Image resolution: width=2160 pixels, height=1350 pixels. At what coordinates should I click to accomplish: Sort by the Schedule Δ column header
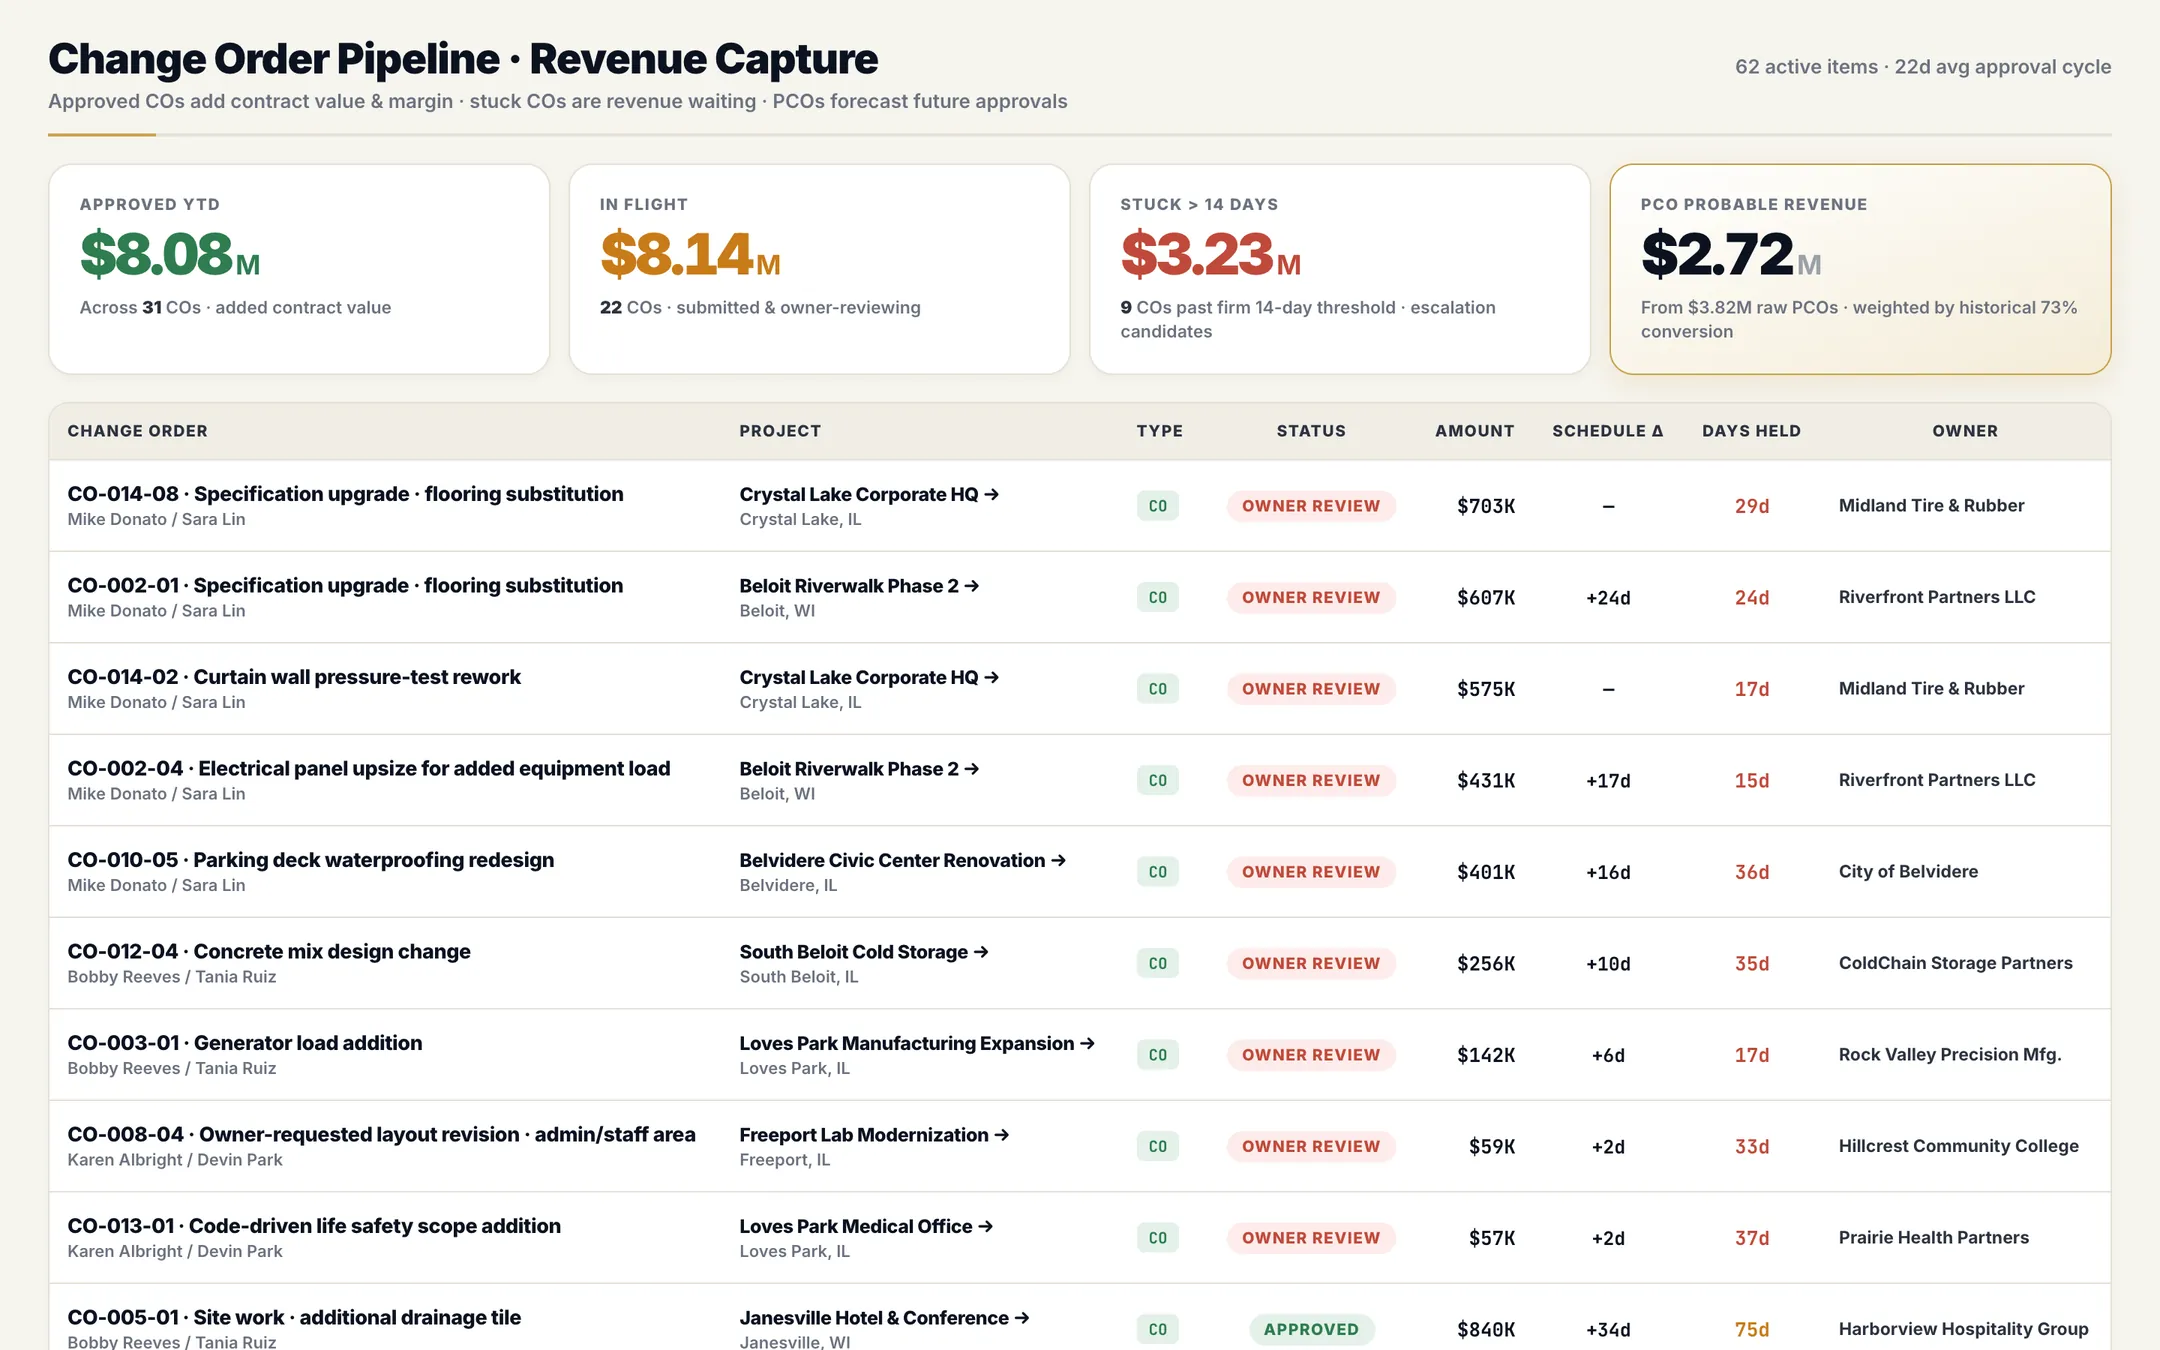click(1608, 431)
